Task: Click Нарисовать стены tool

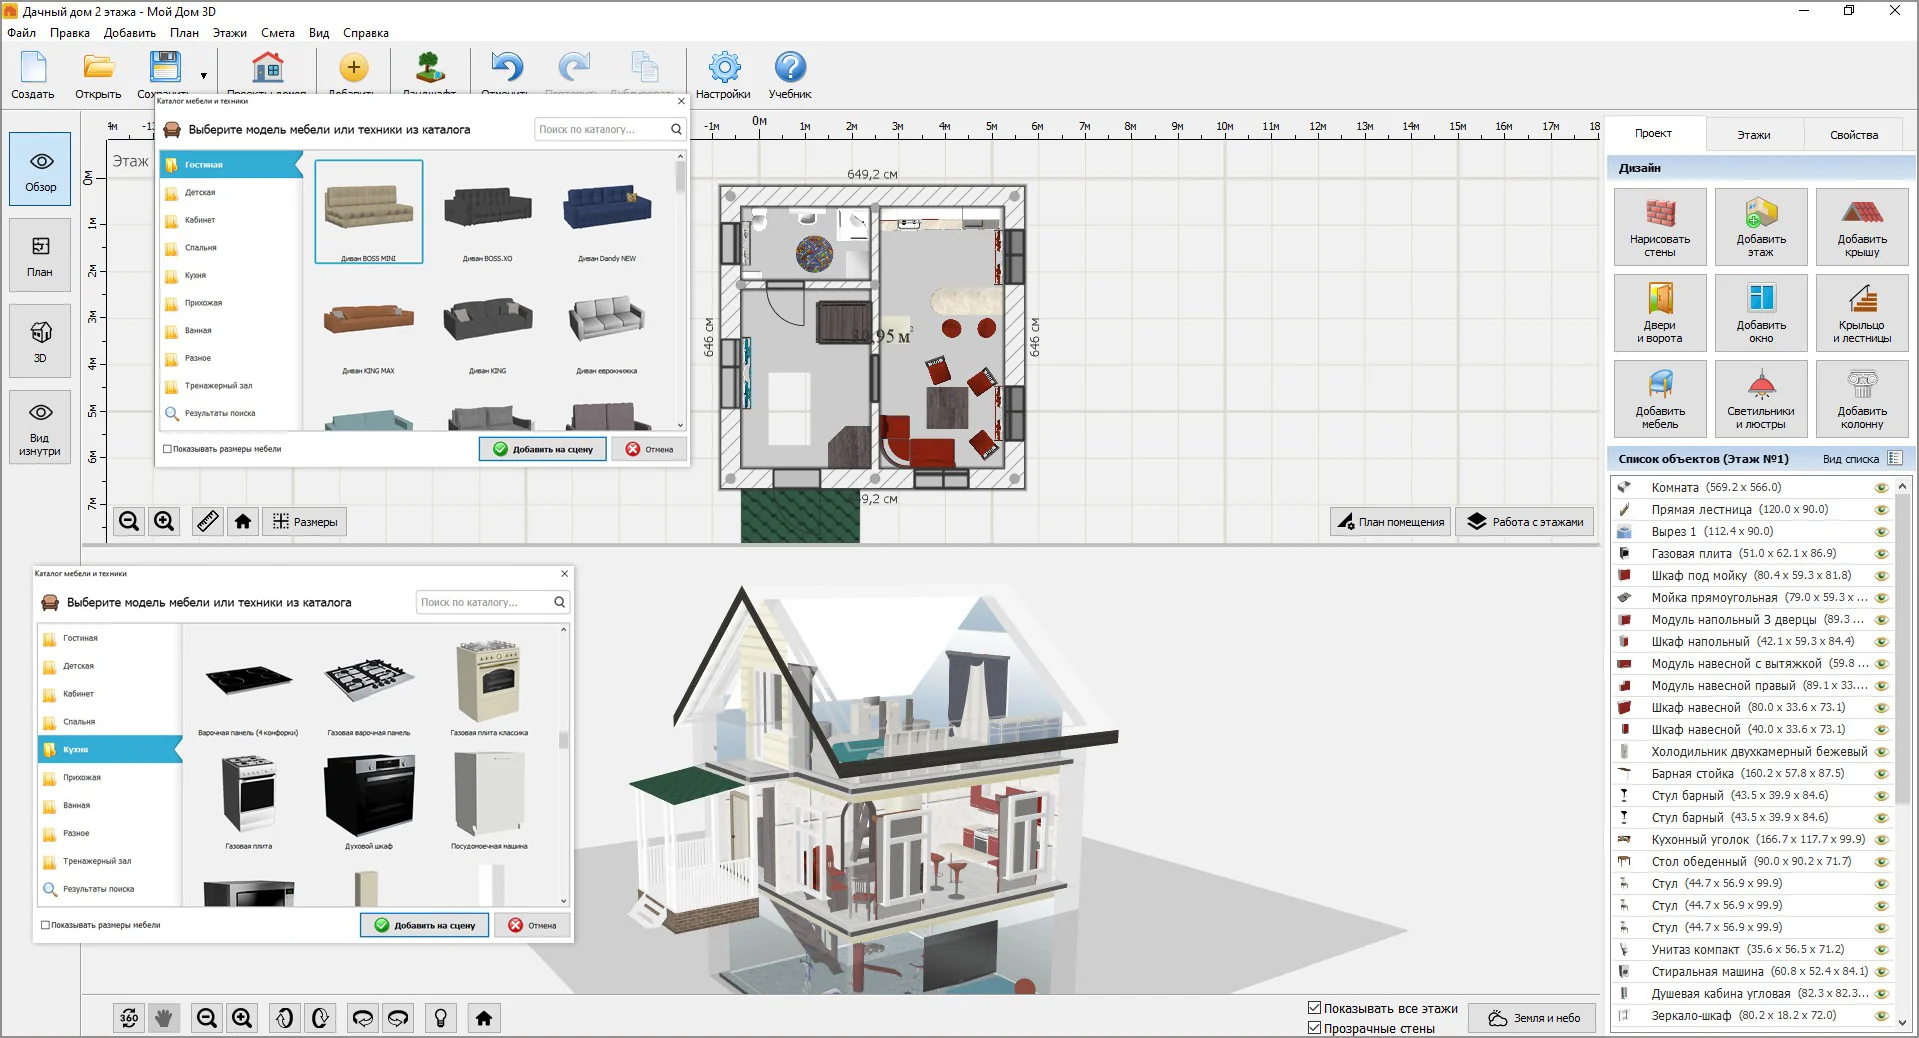Action: 1660,227
